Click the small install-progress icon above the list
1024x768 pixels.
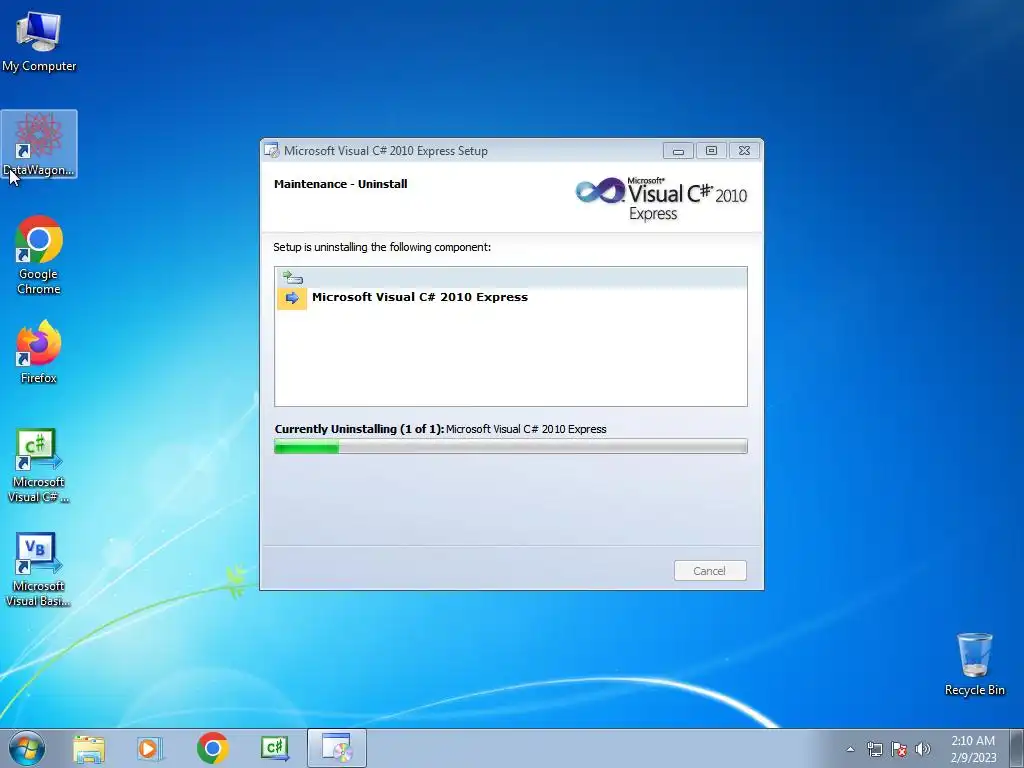293,277
